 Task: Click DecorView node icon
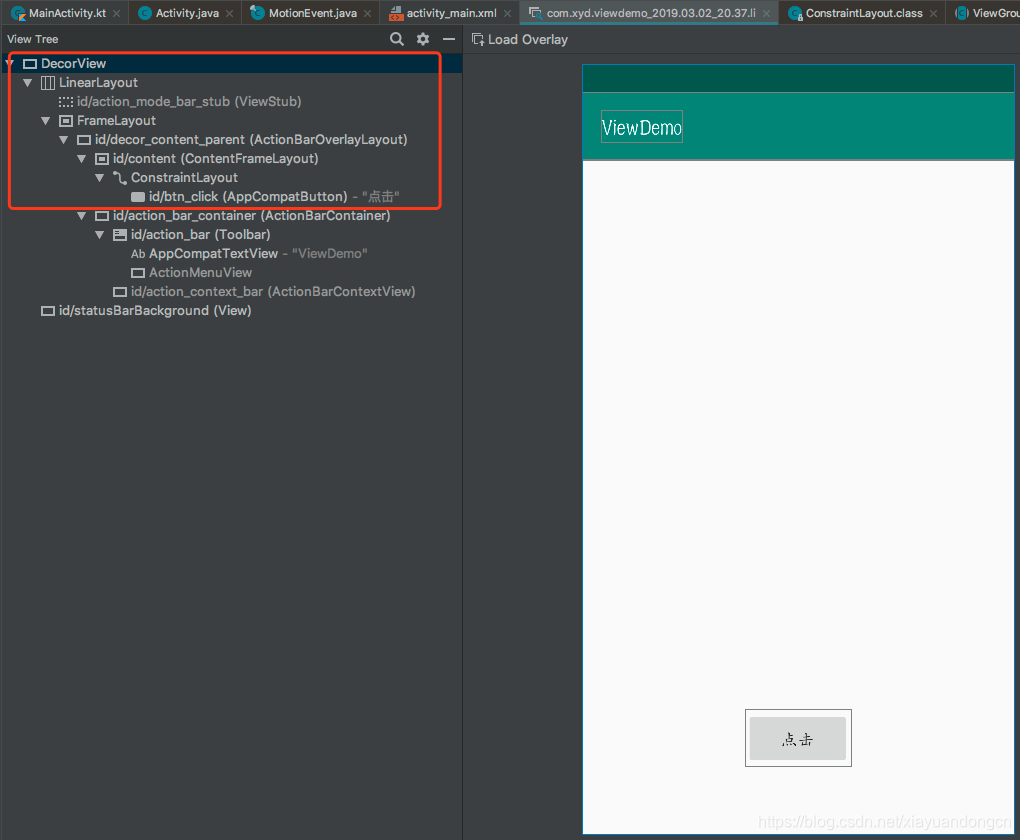point(30,64)
